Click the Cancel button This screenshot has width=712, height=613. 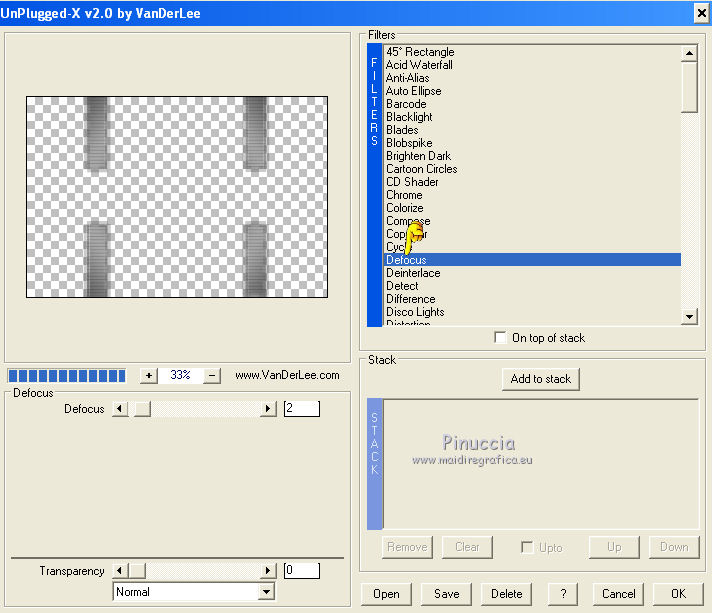coord(618,594)
